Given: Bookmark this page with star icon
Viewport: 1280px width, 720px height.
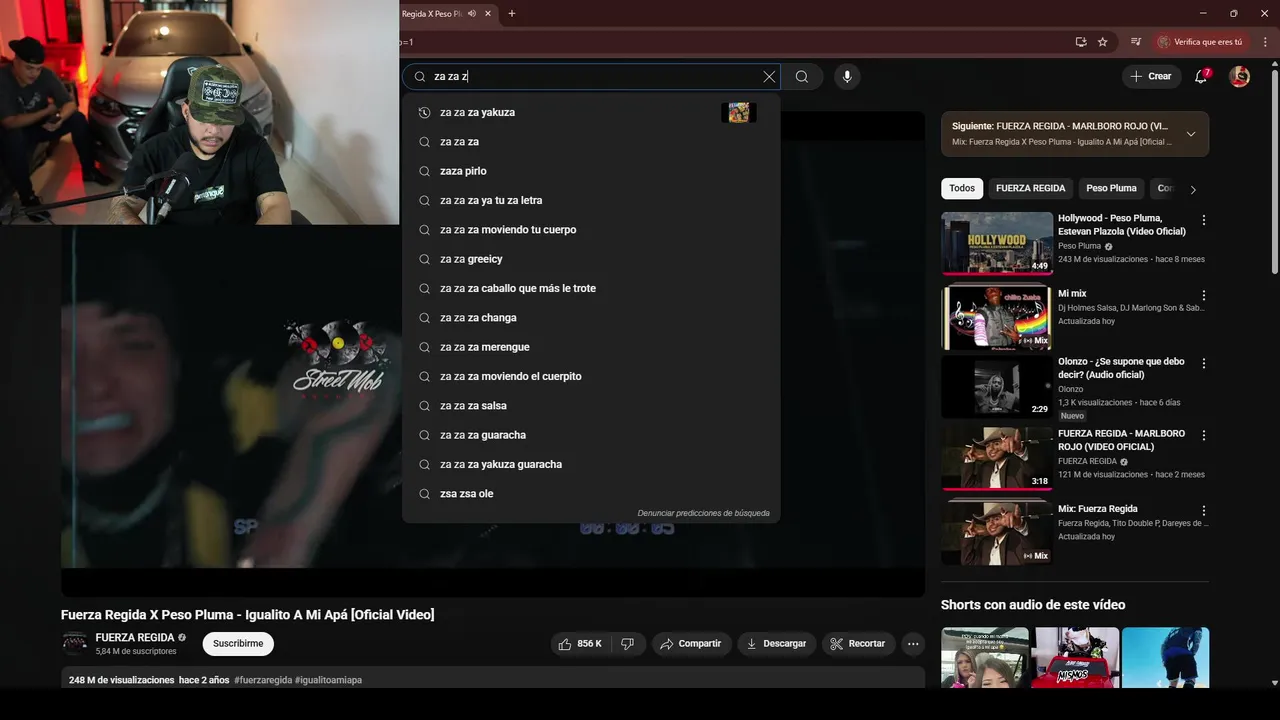Looking at the screenshot, I should [1102, 42].
